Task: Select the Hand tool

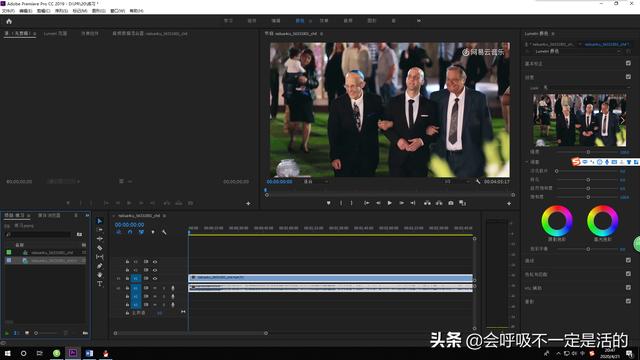Action: pyautogui.click(x=100, y=275)
